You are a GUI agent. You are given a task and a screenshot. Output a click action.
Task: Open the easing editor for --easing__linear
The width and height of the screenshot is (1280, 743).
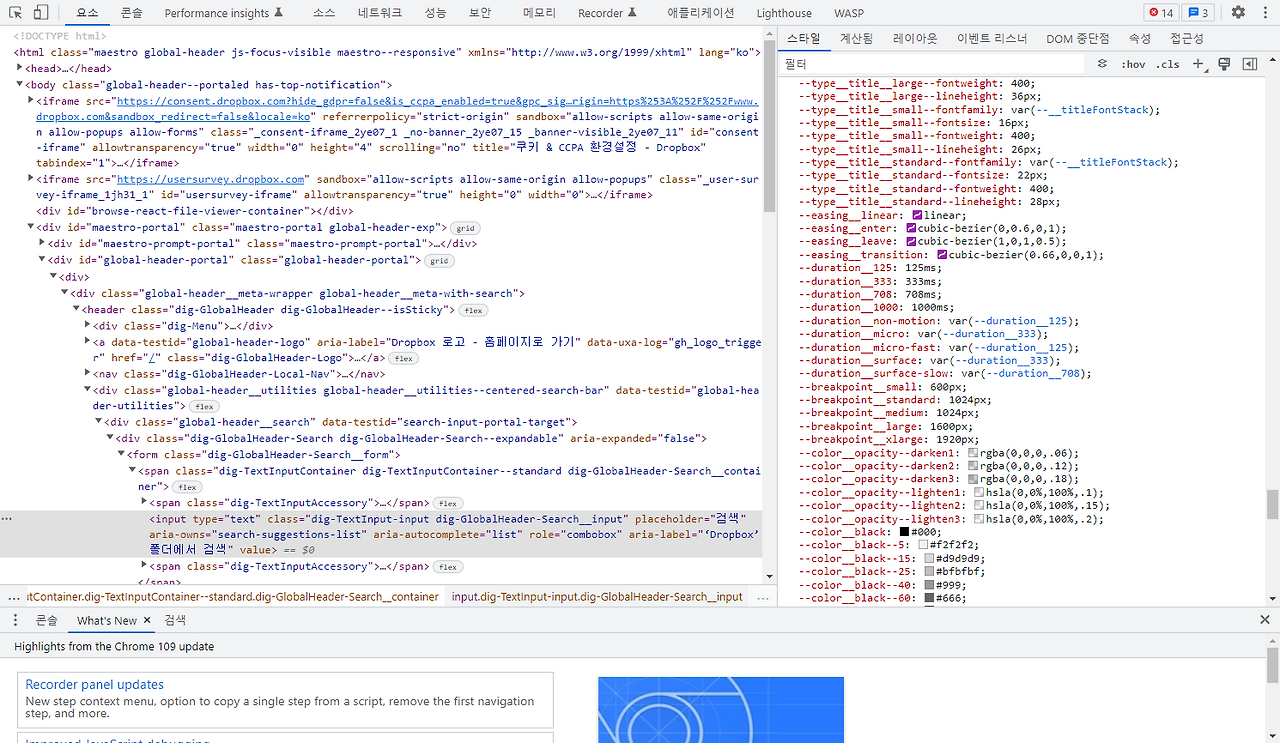[917, 216]
